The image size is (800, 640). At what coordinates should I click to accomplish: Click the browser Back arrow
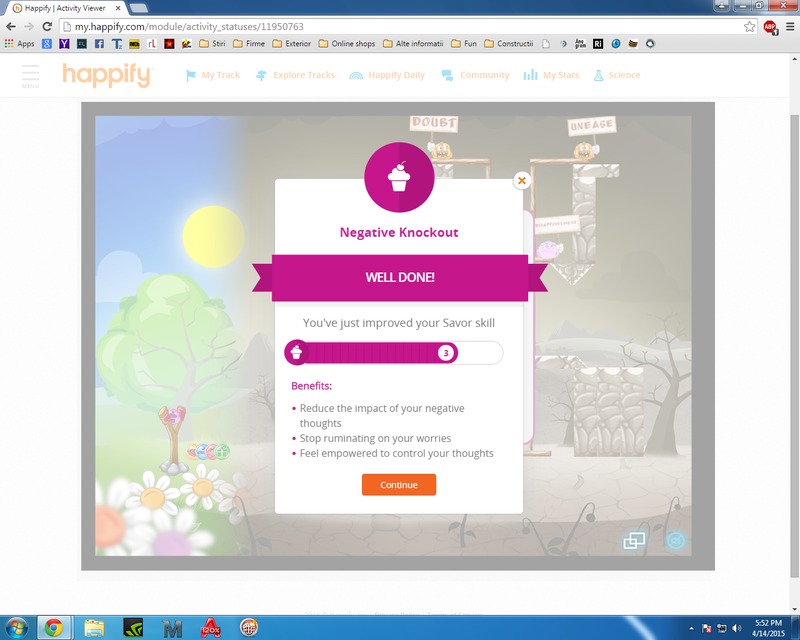11,27
